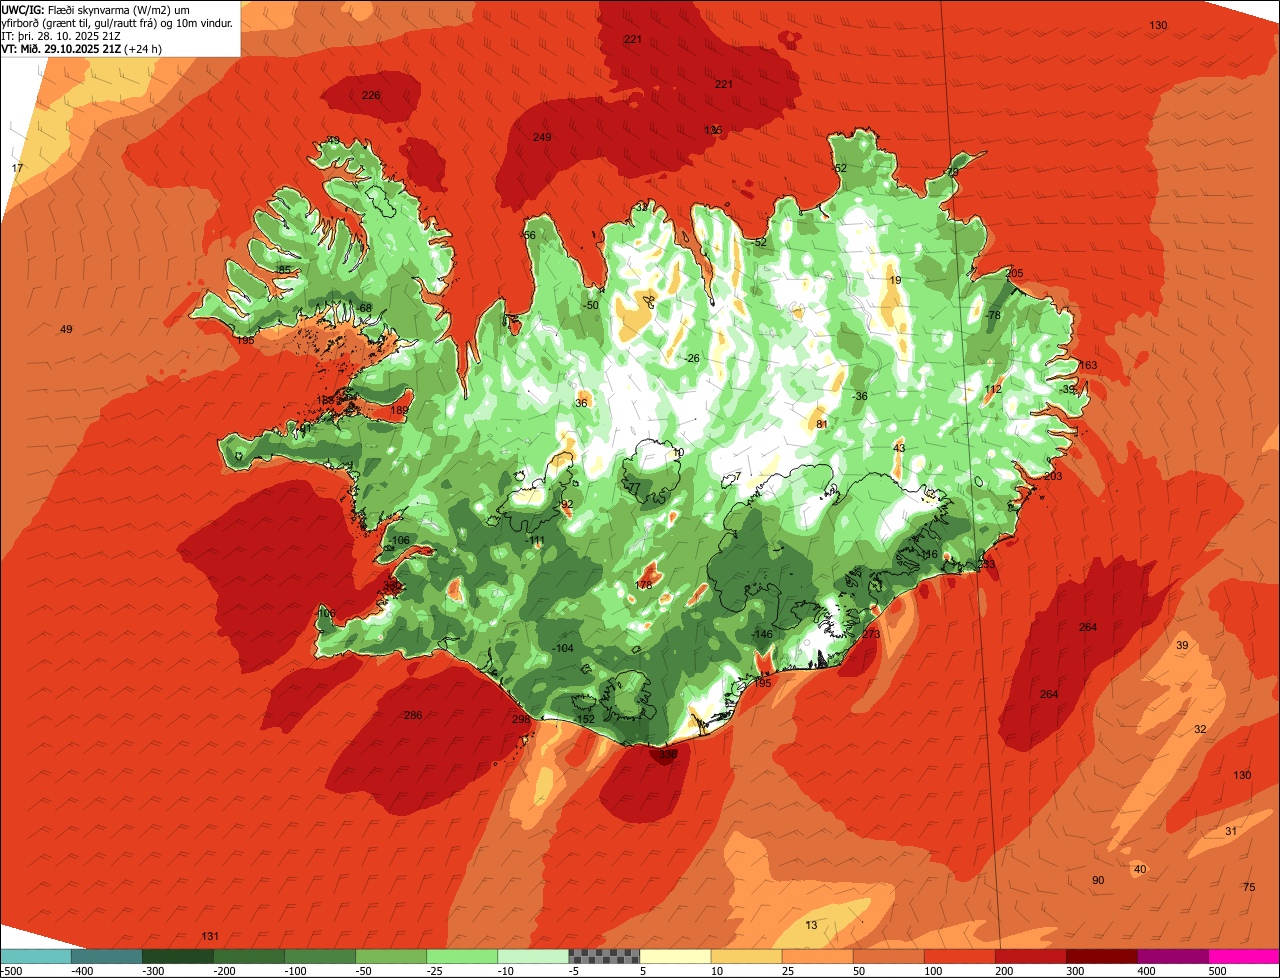Click the light green legend swatch between -25 and -10
This screenshot has width=1280, height=978.
point(462,956)
